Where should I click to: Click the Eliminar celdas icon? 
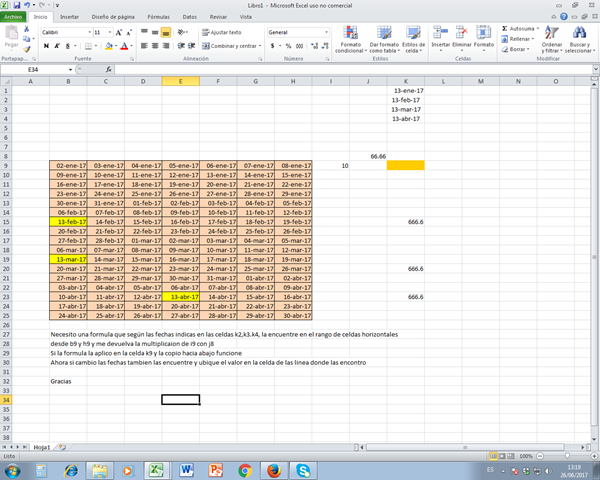[462, 34]
